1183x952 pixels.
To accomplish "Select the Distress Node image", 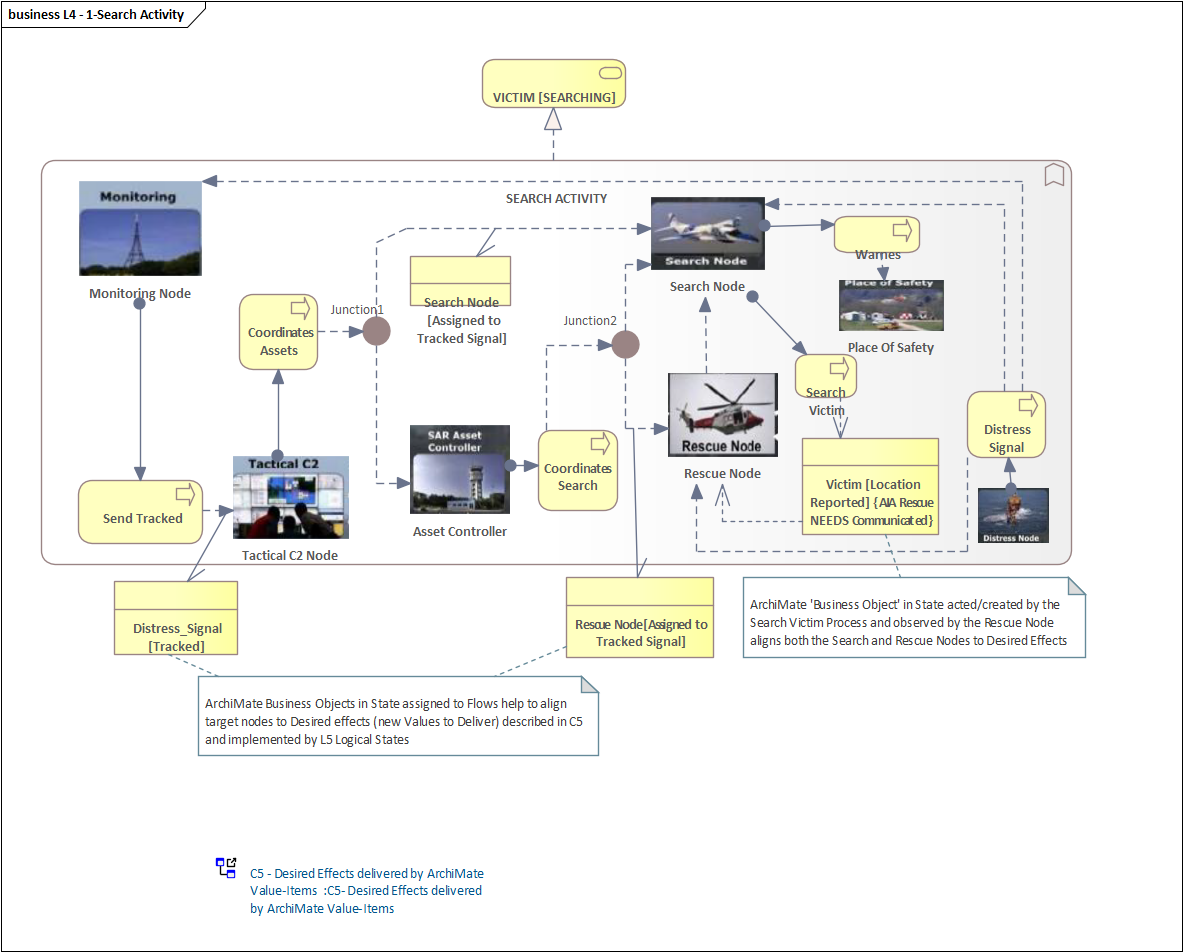I will (1012, 515).
